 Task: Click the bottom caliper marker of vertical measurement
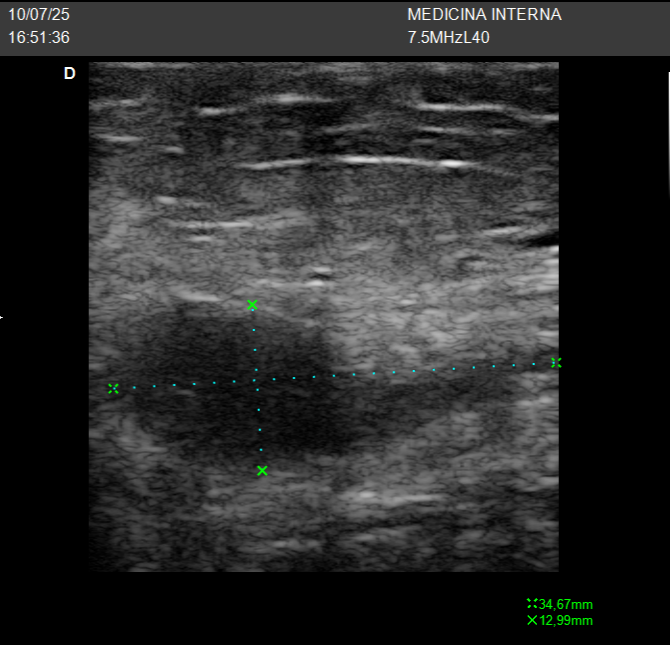[x=262, y=471]
